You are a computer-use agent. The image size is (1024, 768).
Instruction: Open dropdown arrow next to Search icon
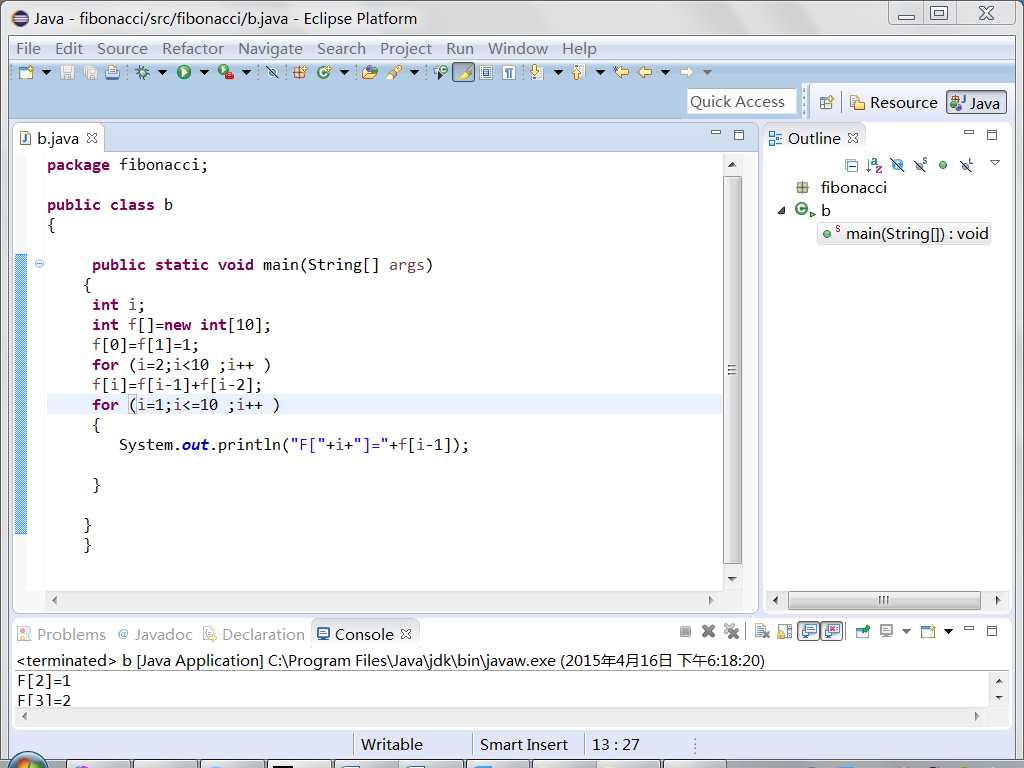(x=414, y=72)
